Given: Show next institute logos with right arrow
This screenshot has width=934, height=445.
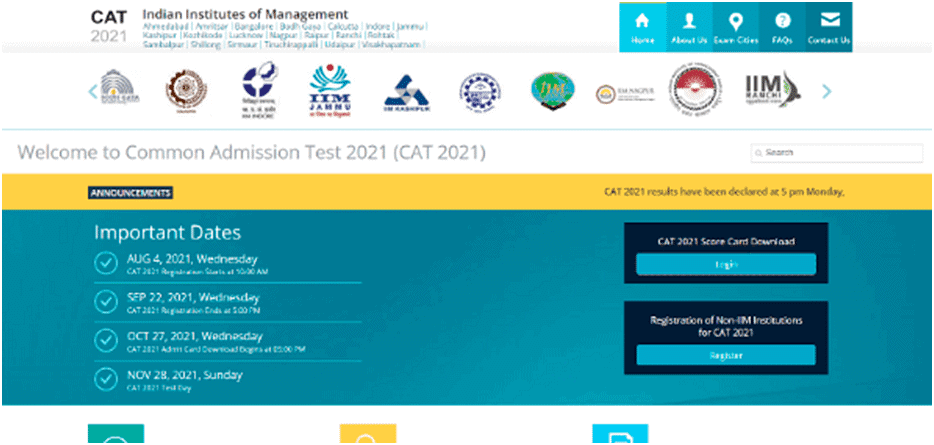Looking at the screenshot, I should [826, 91].
